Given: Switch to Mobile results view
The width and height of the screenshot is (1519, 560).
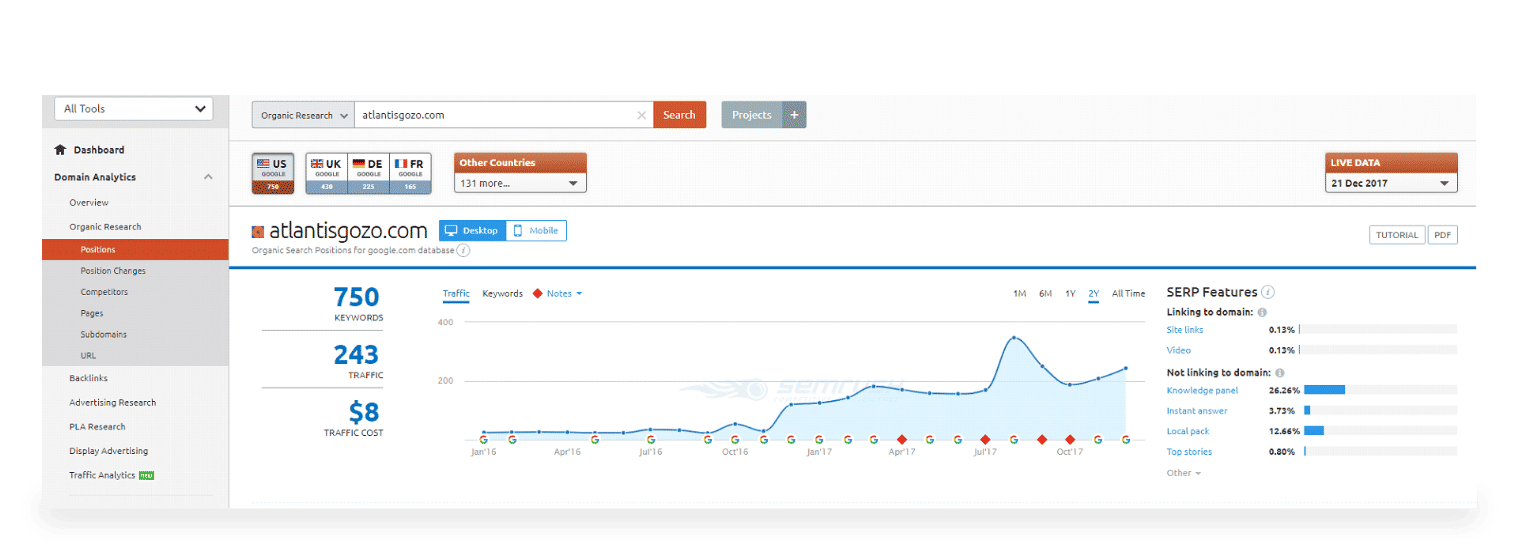Looking at the screenshot, I should pos(536,231).
